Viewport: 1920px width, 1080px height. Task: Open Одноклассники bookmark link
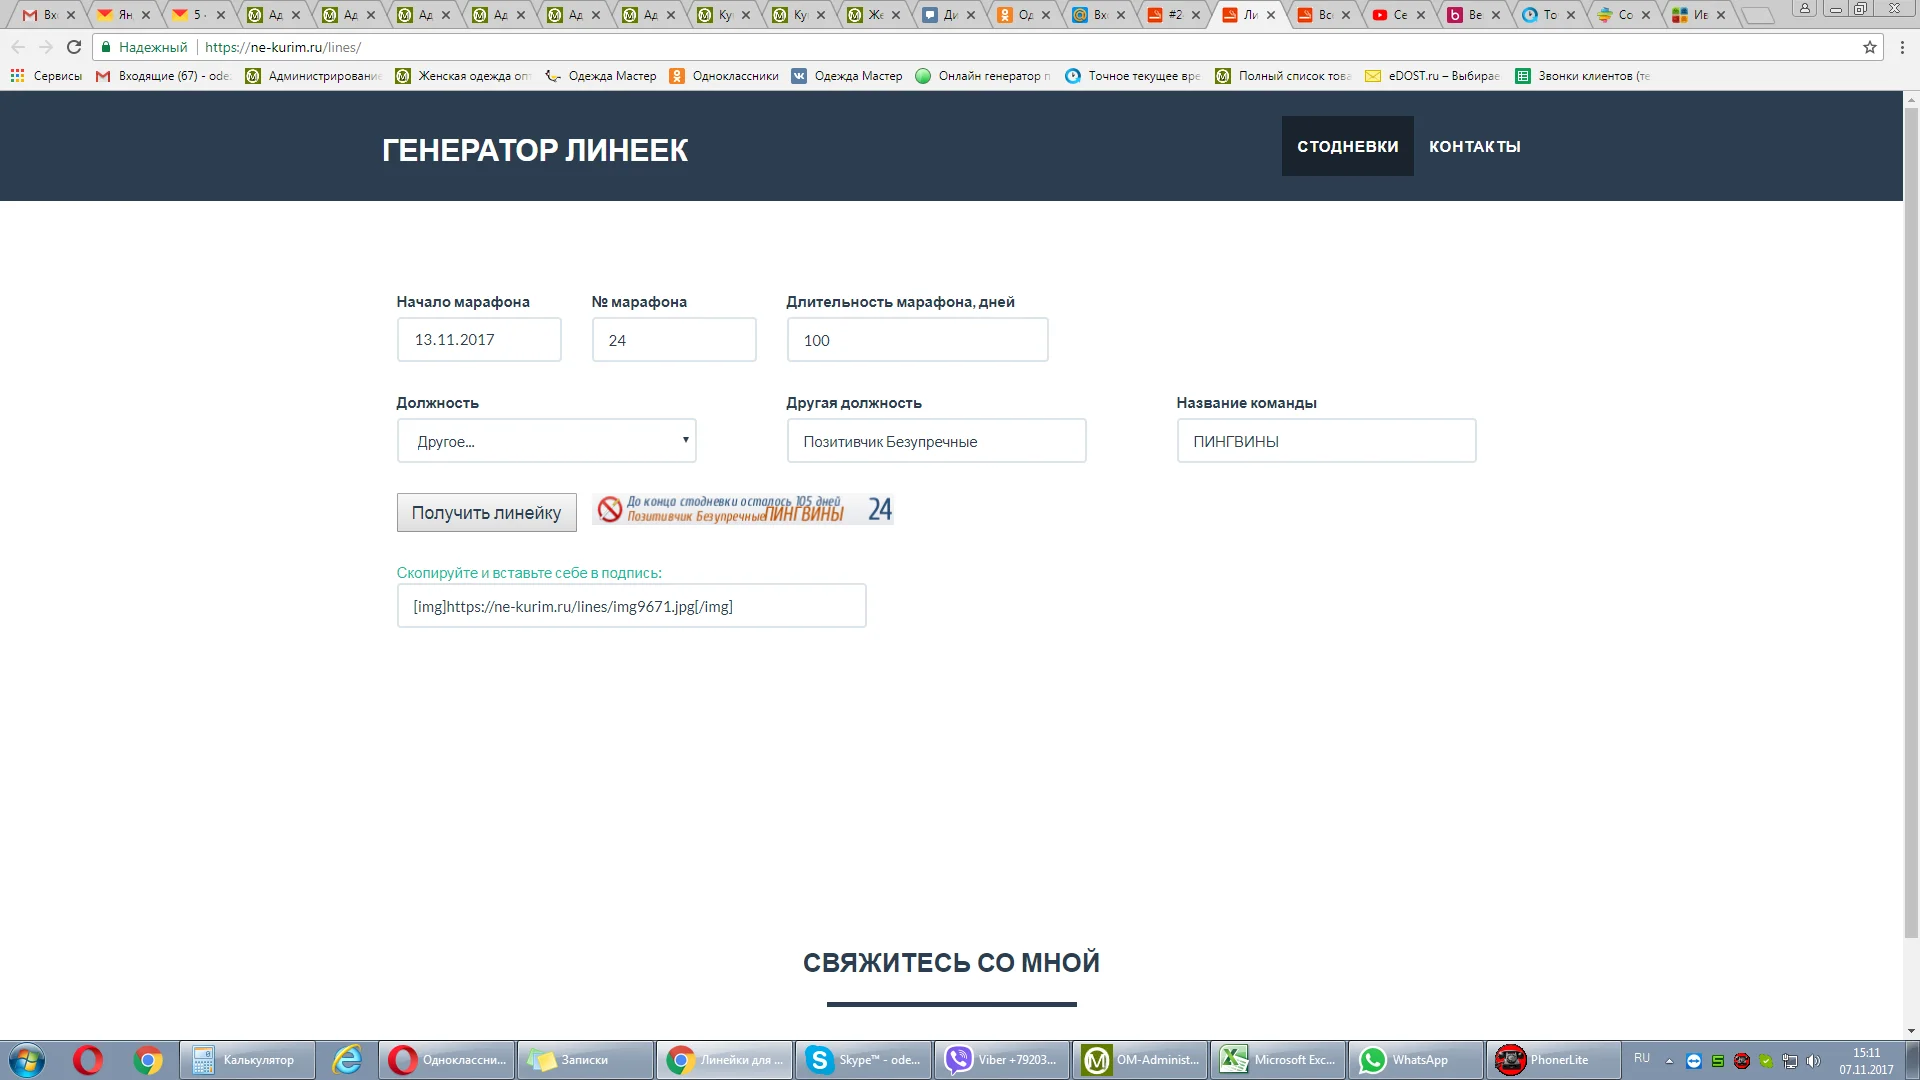(x=724, y=76)
